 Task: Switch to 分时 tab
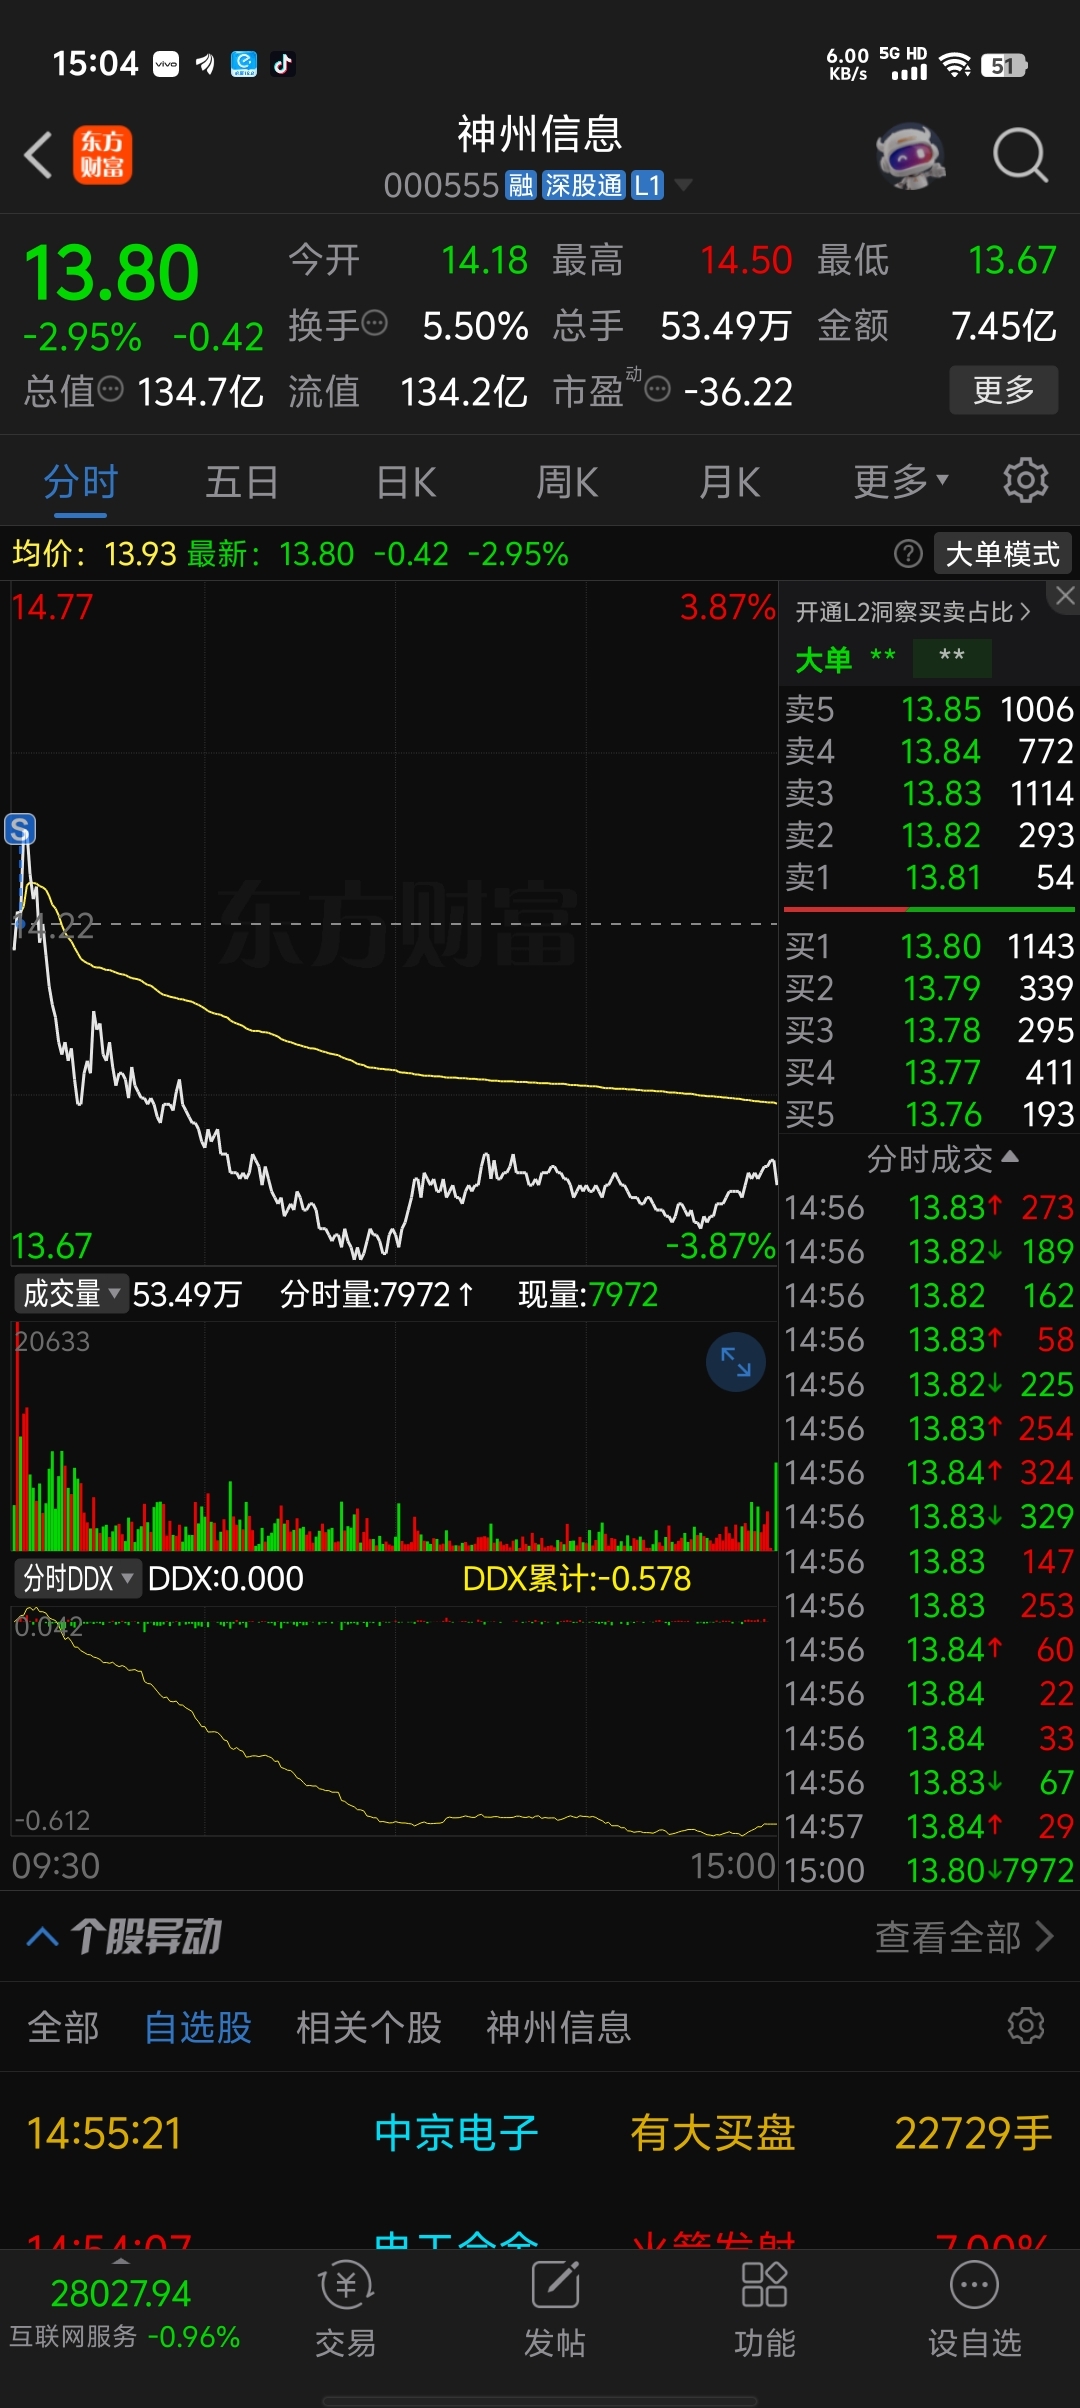(x=81, y=482)
